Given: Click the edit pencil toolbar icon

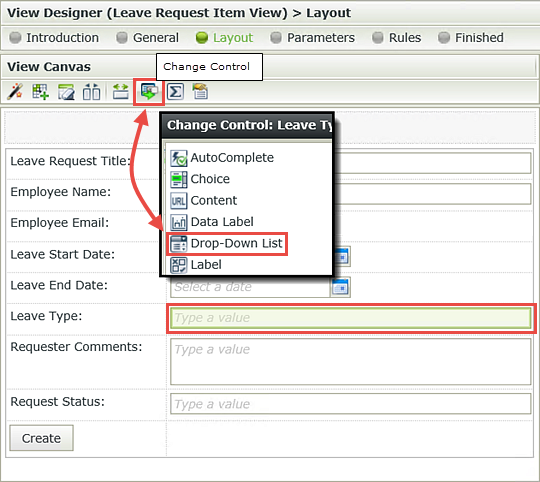Looking at the screenshot, I should [66, 92].
